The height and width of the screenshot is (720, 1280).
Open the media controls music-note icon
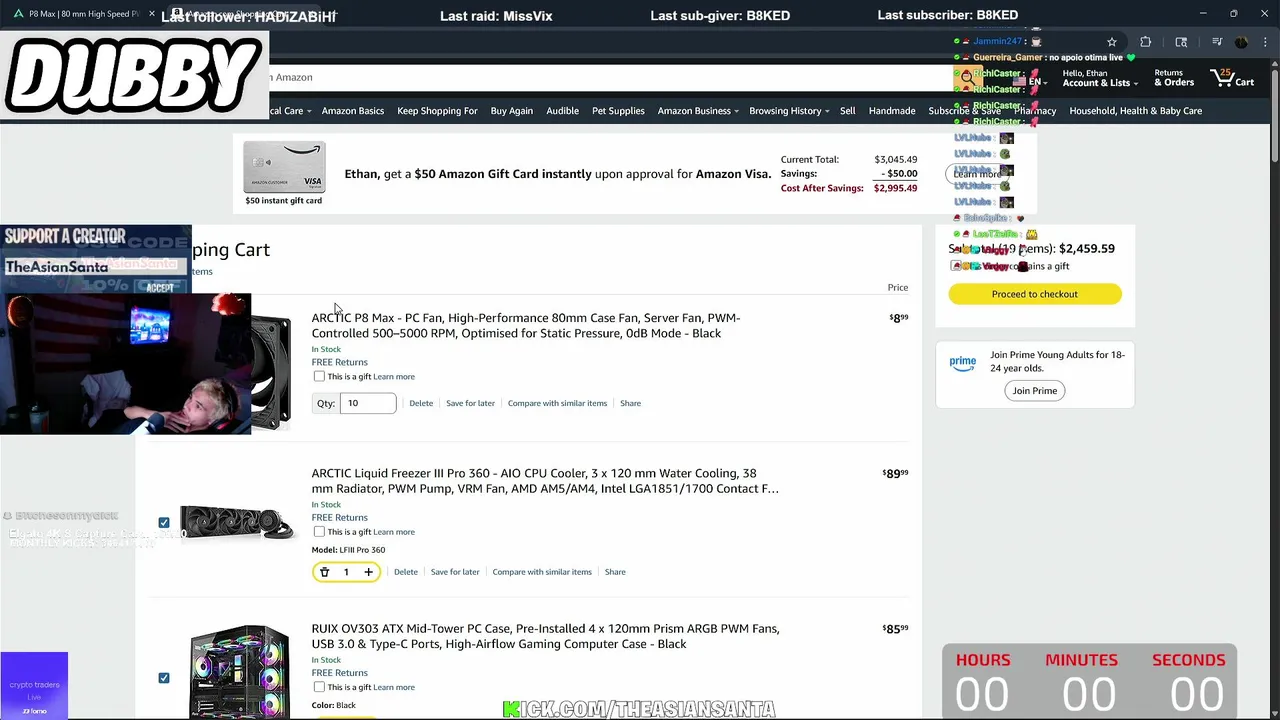1217,42
